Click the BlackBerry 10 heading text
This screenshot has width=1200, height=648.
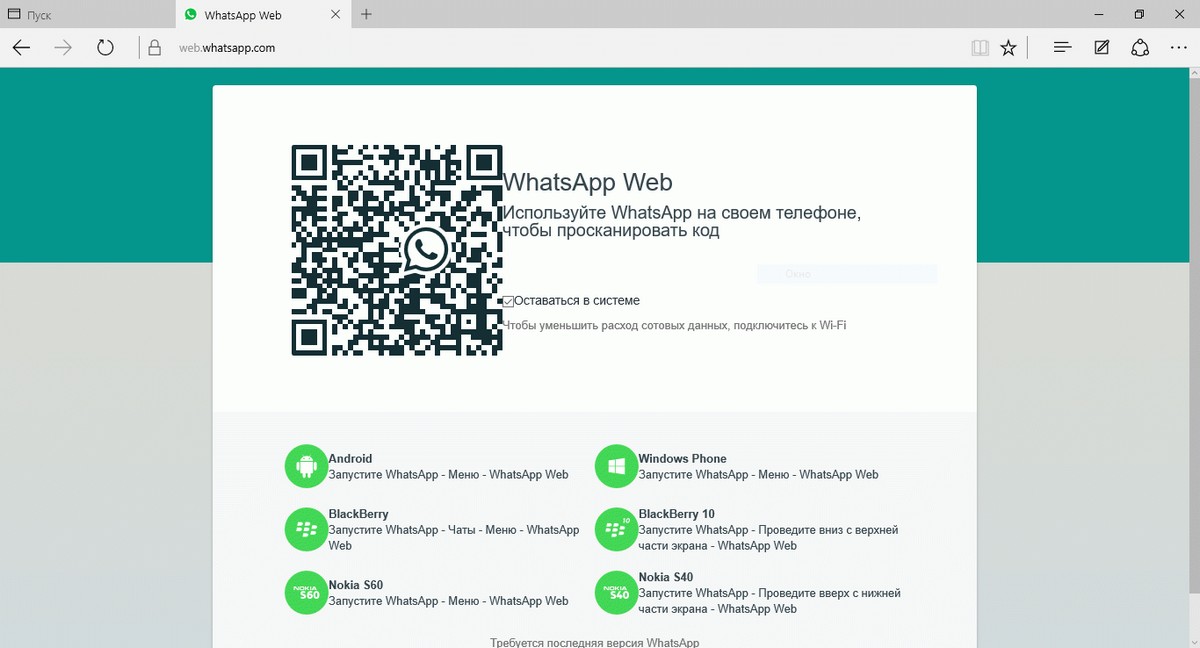[x=677, y=514]
